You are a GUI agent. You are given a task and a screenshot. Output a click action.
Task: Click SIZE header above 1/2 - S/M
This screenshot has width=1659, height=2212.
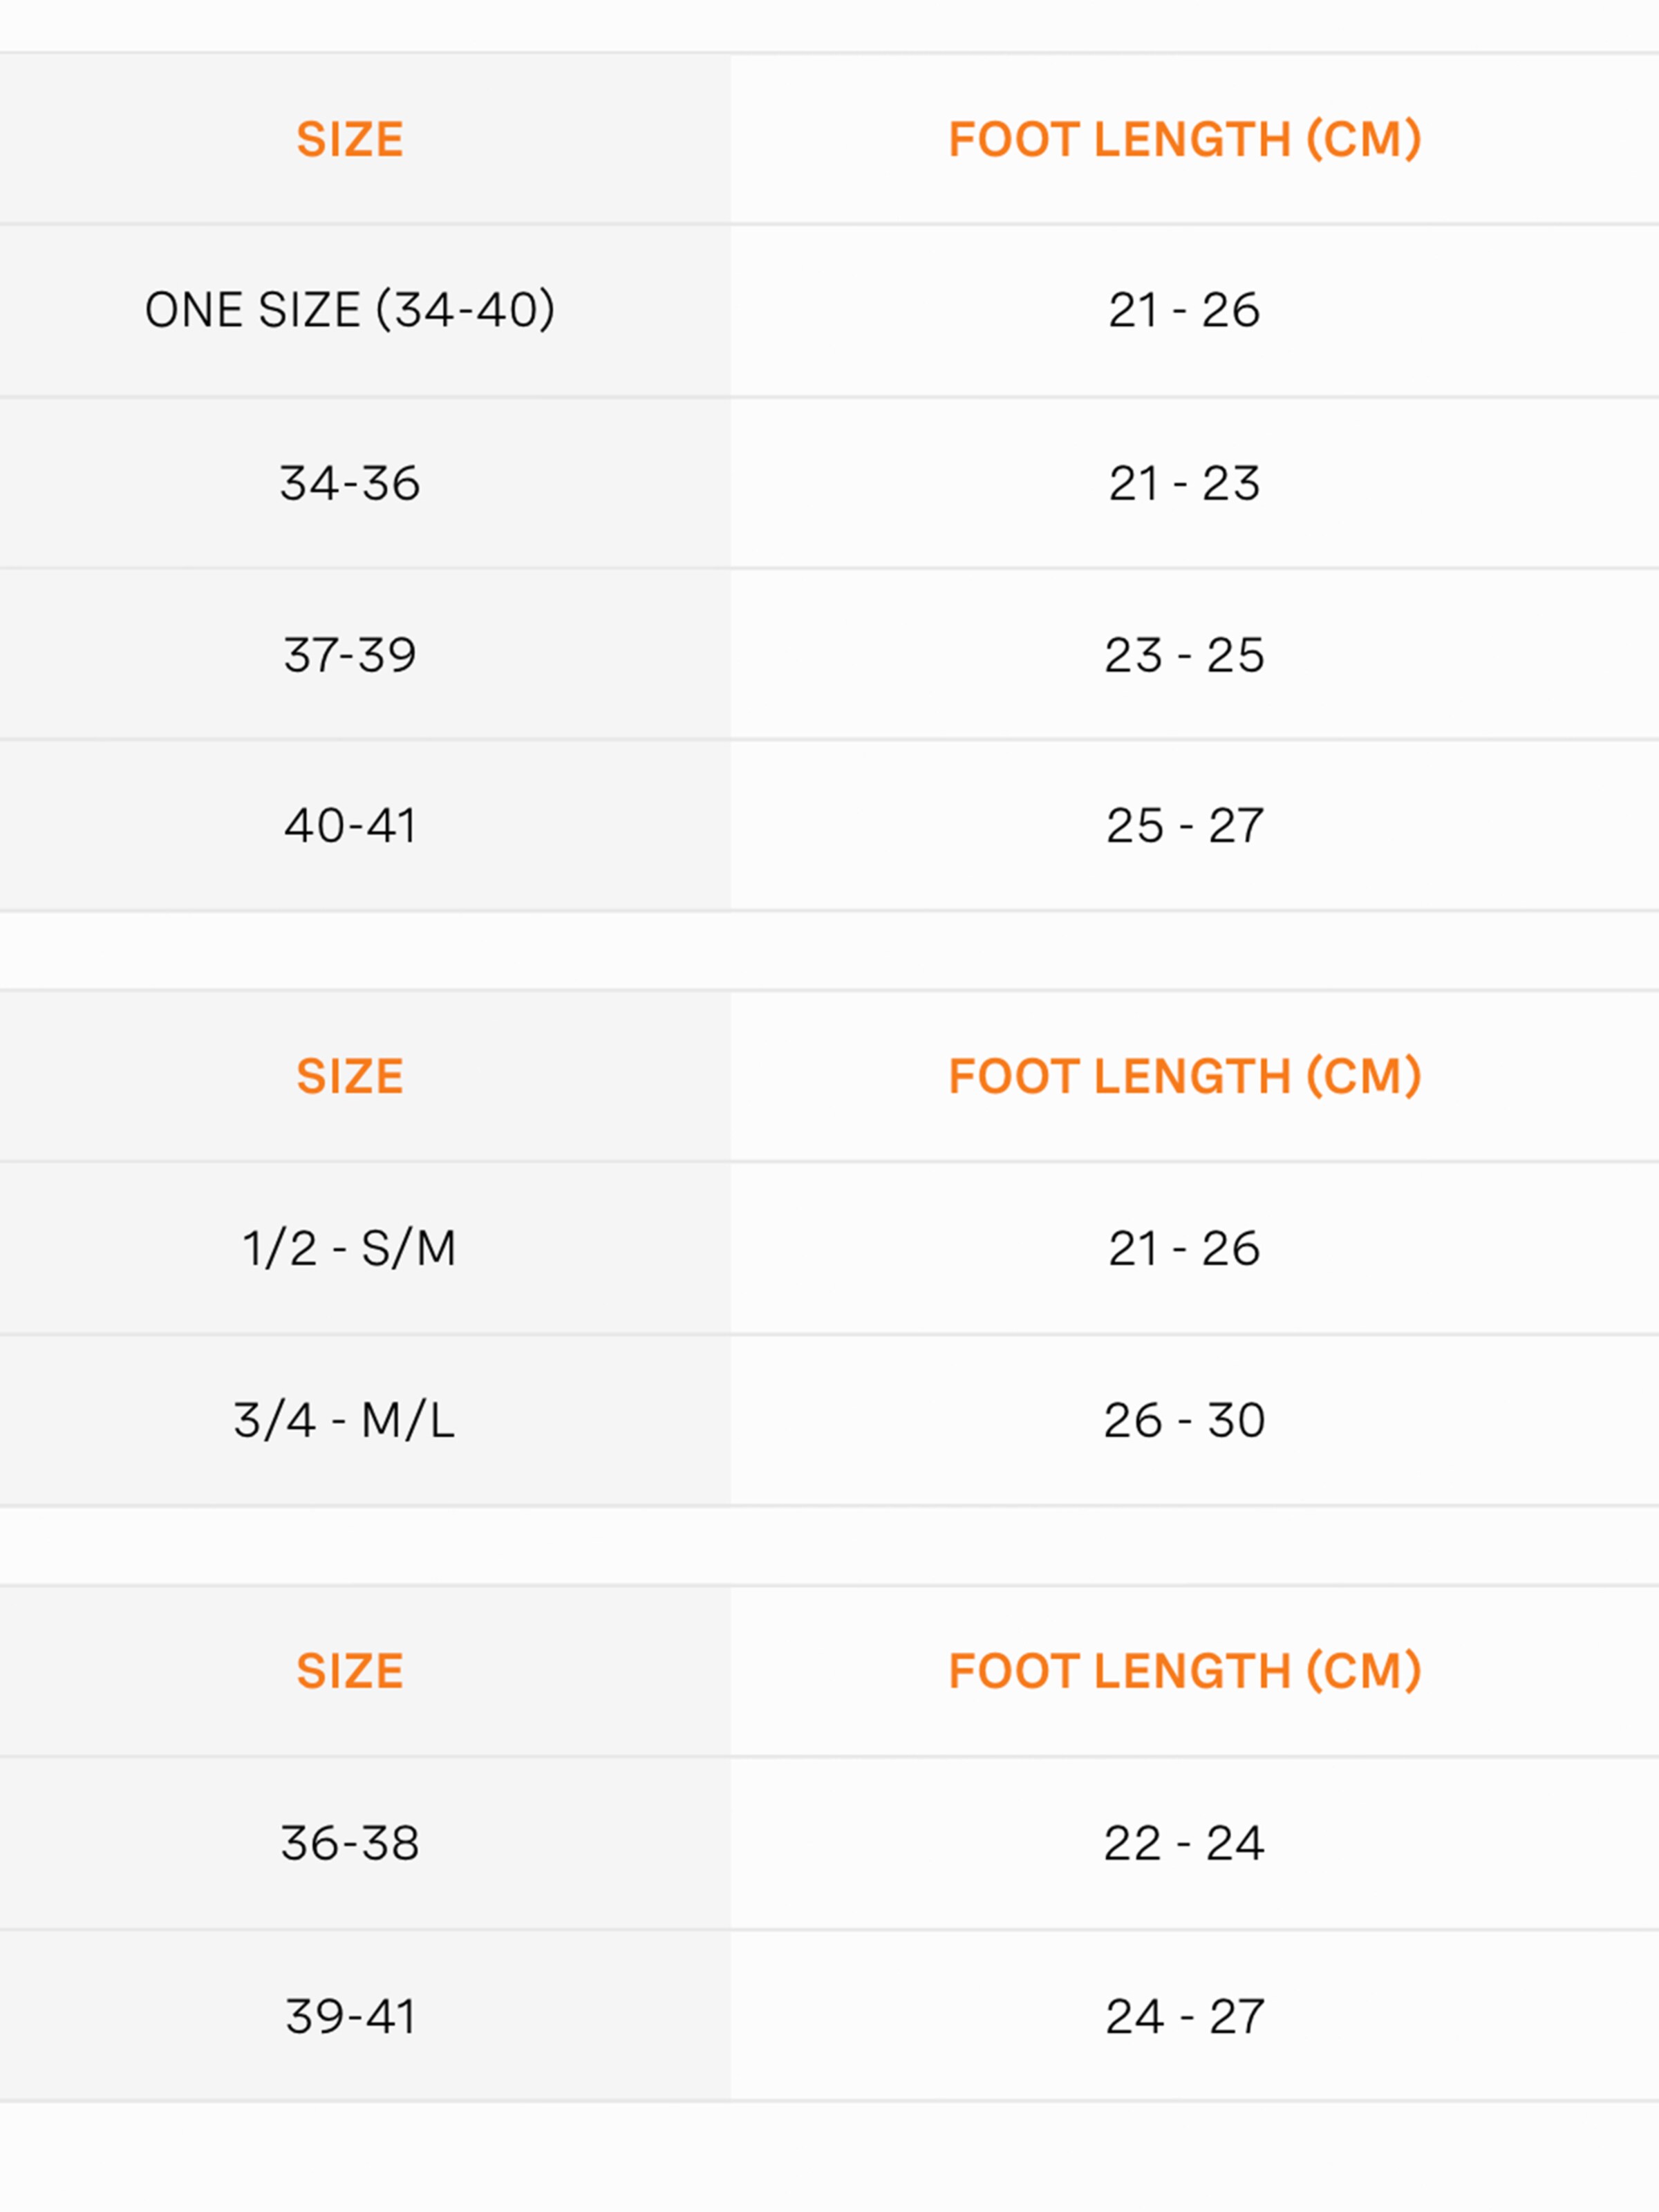click(x=350, y=1076)
